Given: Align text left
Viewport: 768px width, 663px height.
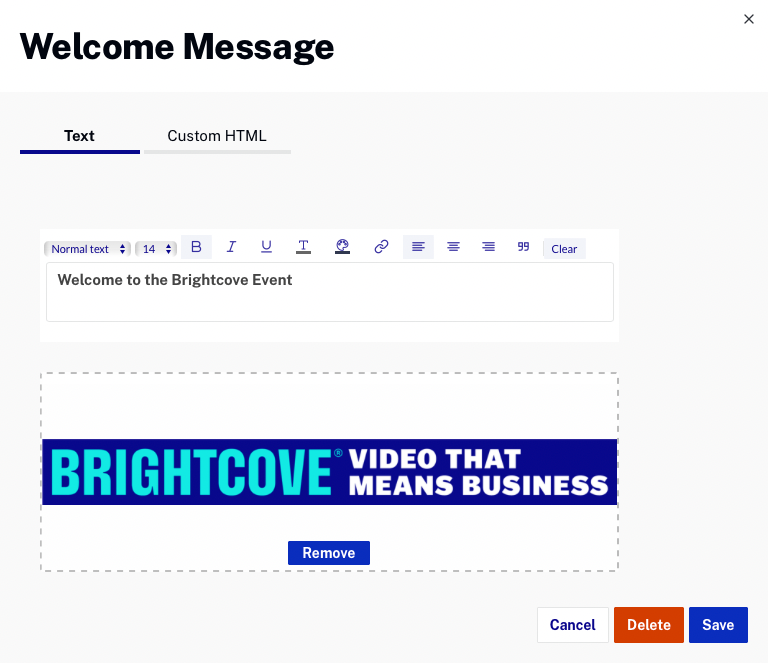Looking at the screenshot, I should [418, 247].
